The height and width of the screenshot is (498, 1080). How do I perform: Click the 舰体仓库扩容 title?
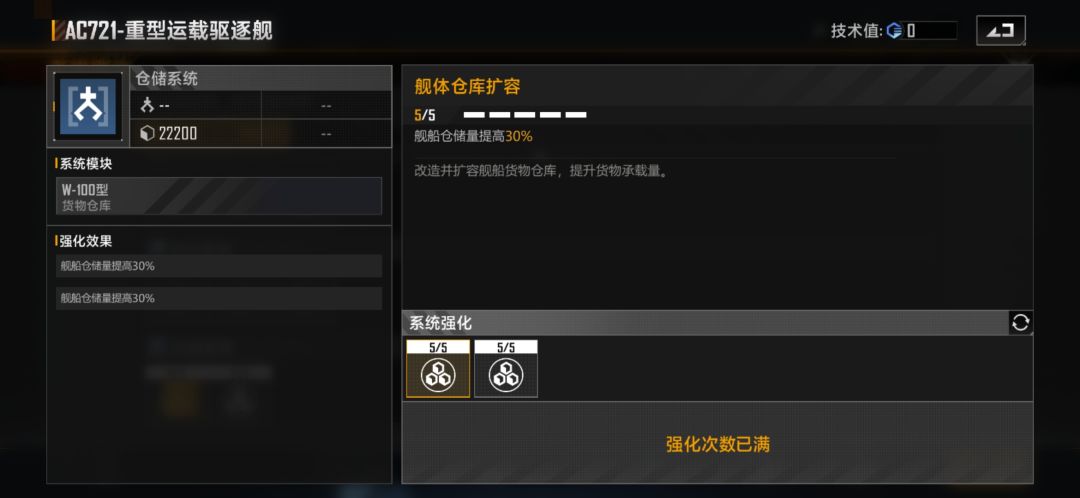[467, 87]
